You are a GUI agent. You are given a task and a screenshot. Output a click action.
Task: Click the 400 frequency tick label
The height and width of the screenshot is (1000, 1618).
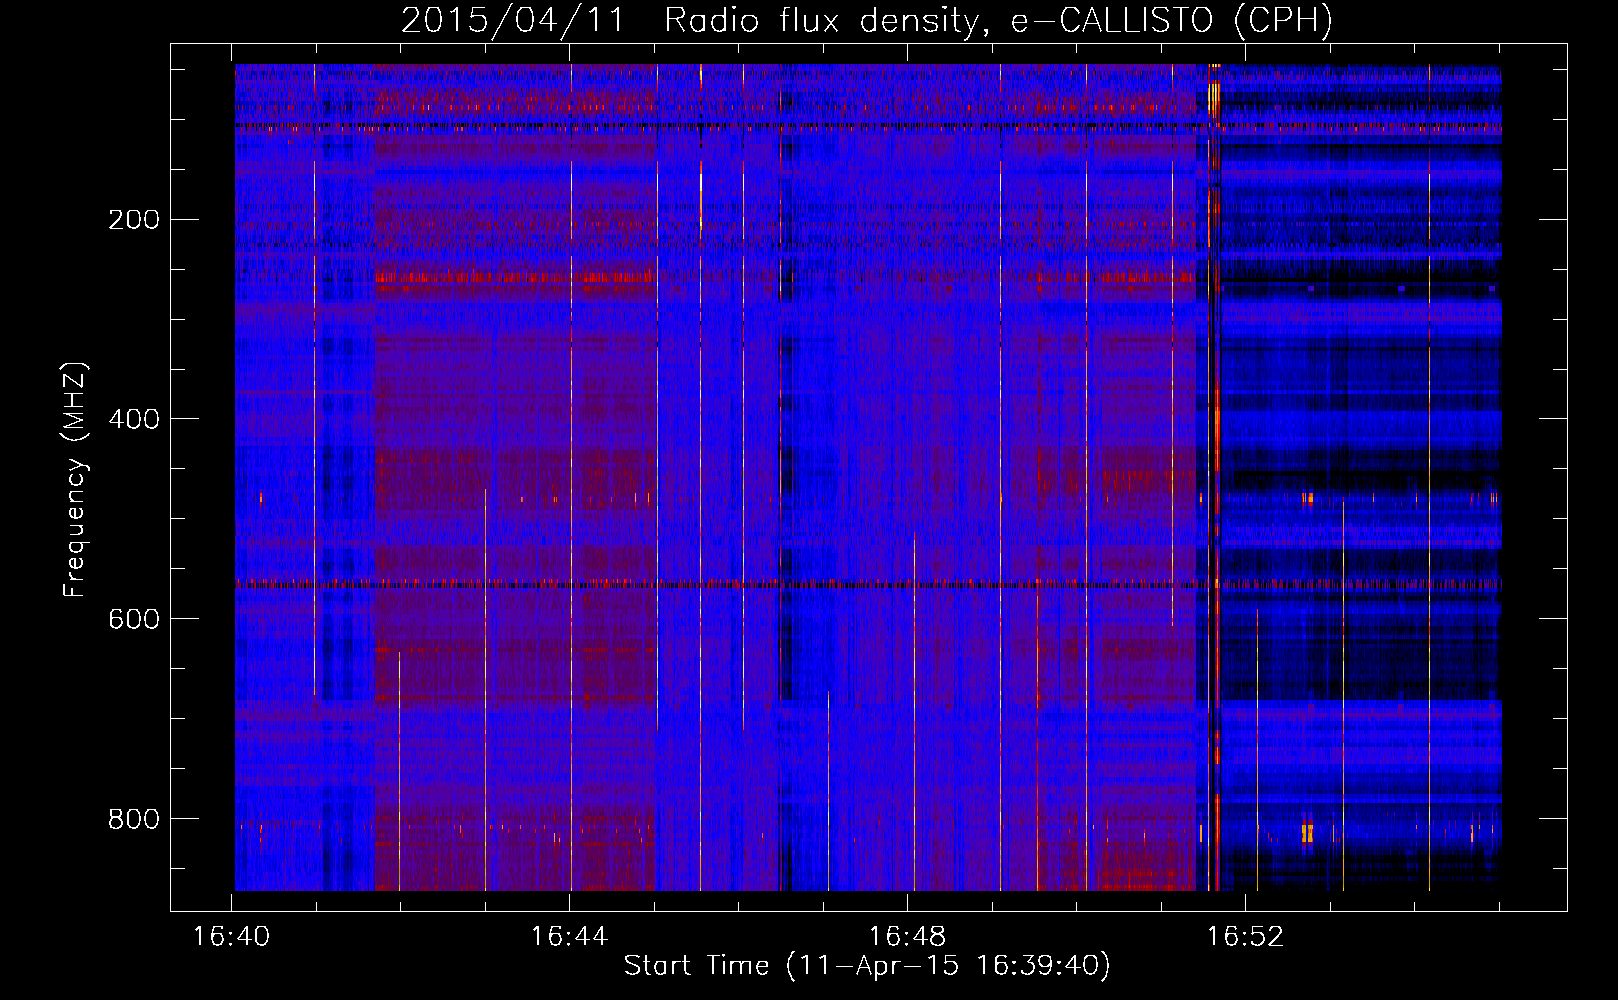click(134, 419)
